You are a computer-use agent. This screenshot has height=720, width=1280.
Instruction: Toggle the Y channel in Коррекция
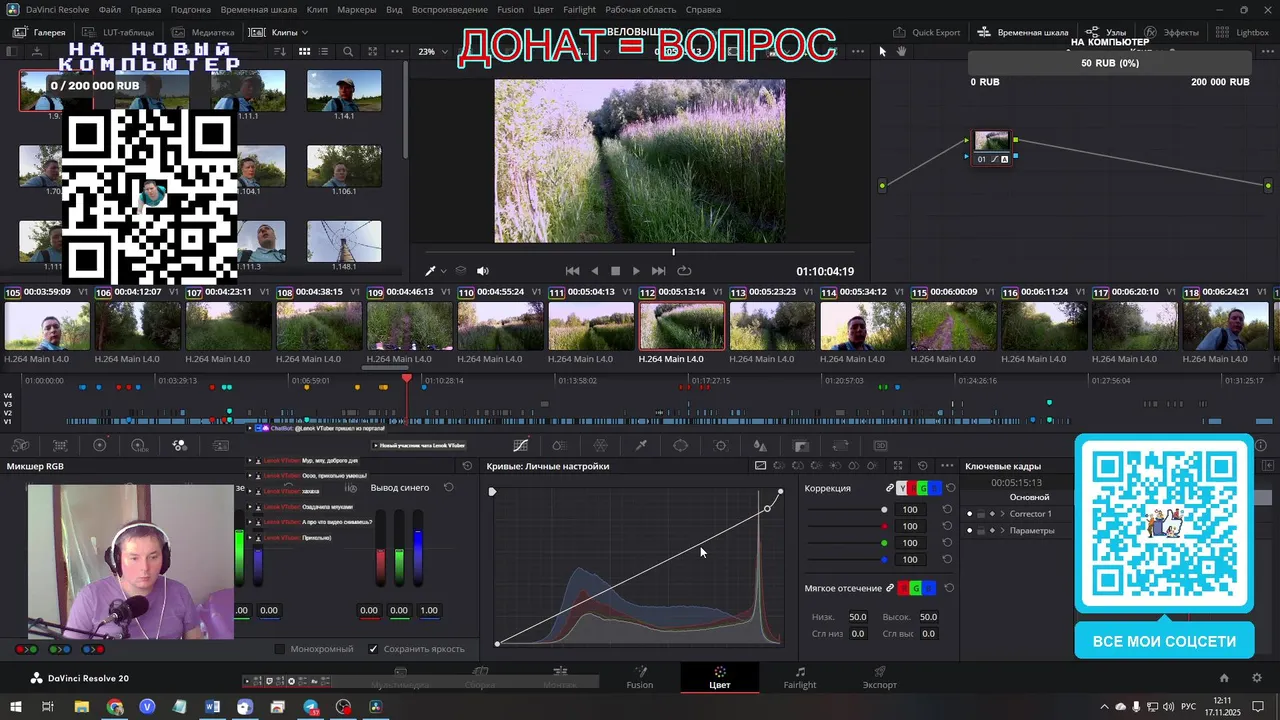[903, 488]
